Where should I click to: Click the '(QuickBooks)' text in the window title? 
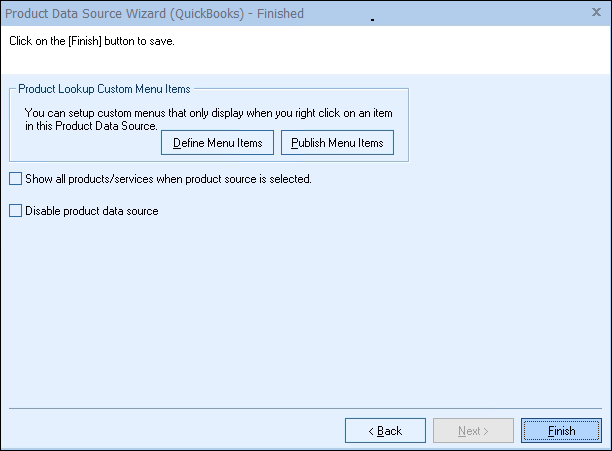(207, 13)
